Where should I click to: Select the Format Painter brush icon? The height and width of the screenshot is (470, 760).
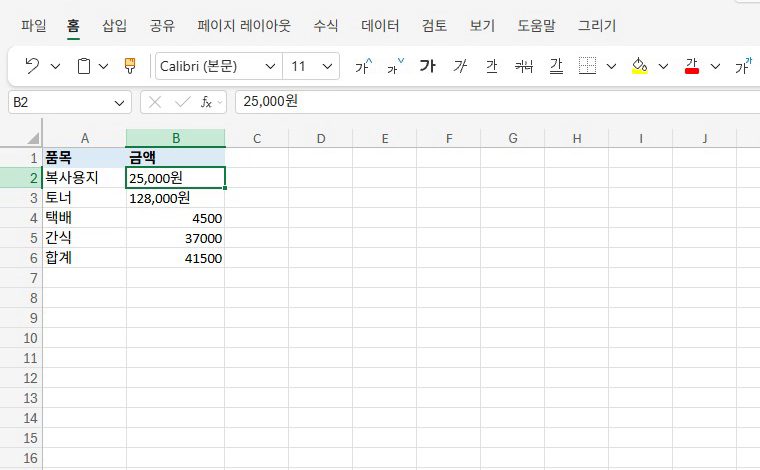(130, 66)
